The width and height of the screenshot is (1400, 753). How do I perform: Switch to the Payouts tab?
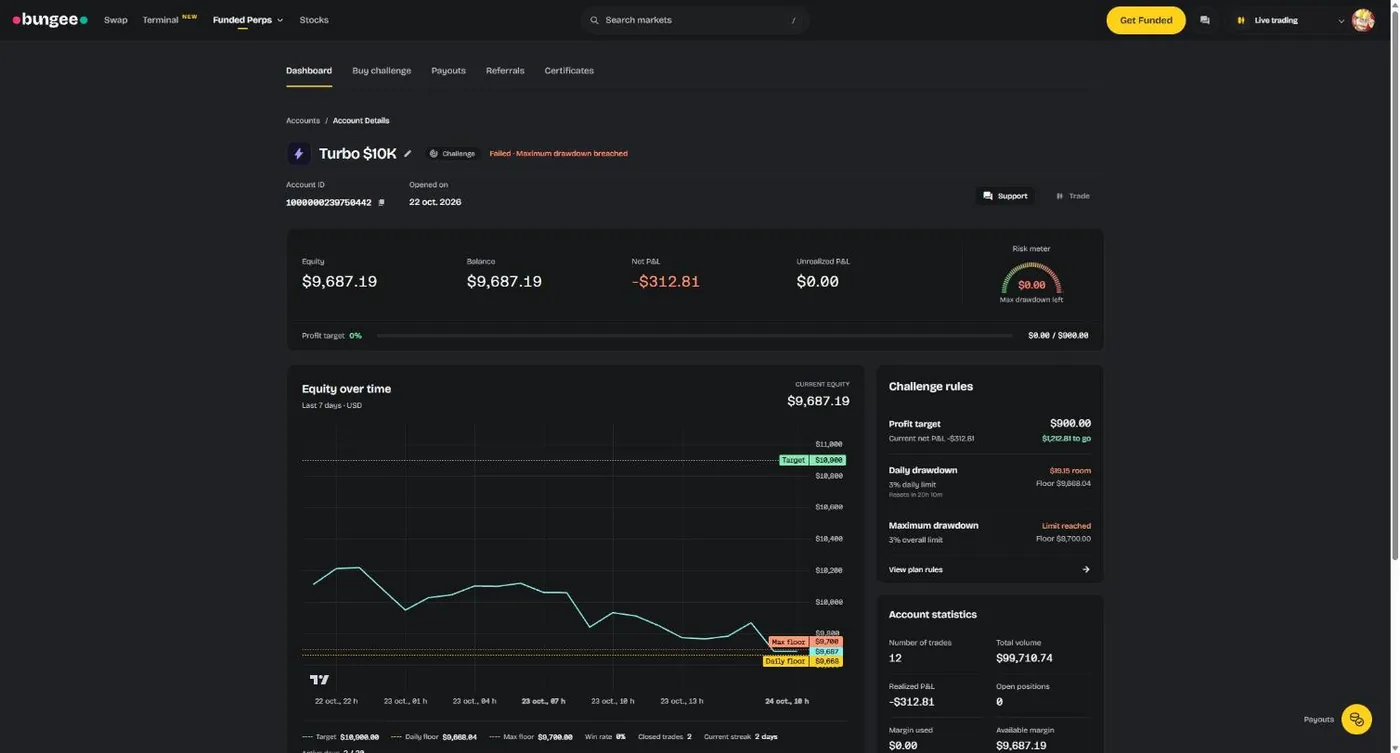click(448, 71)
